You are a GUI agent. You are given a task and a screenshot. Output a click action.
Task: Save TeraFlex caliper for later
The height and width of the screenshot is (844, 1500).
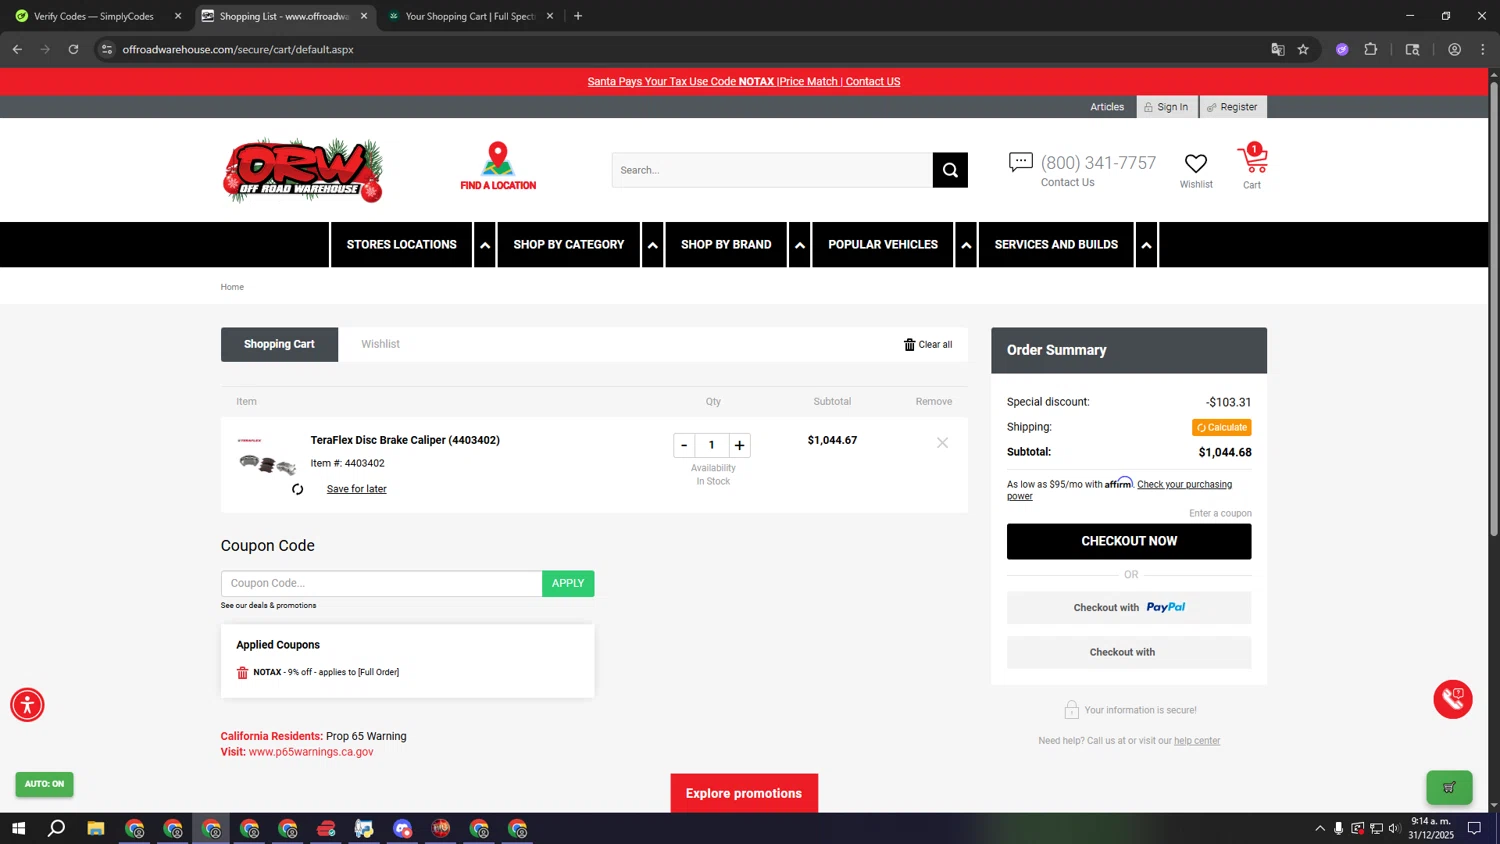(356, 489)
